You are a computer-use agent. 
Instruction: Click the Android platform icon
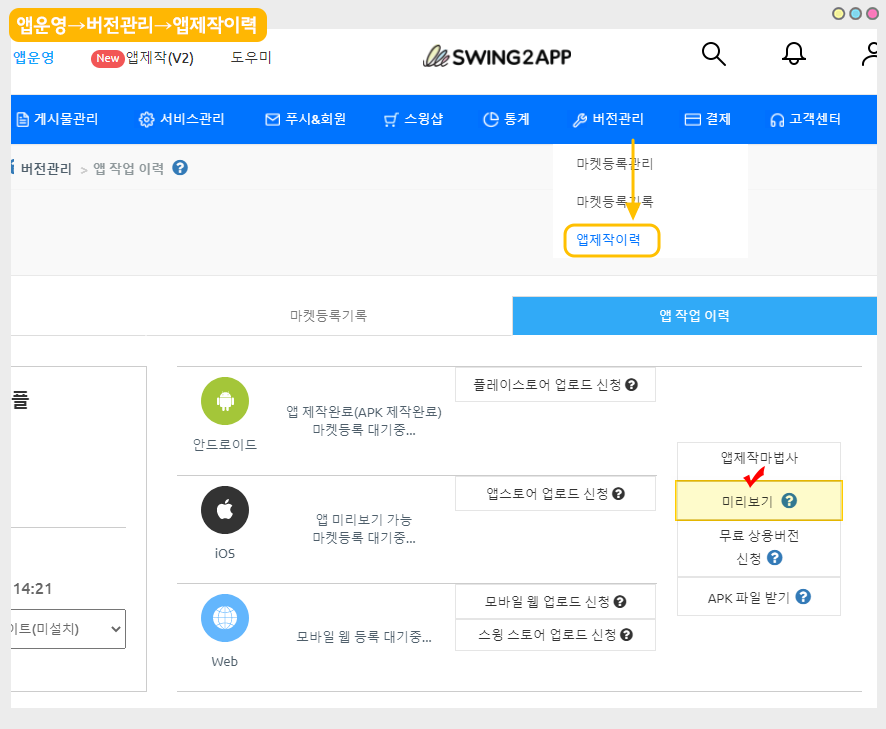(225, 403)
